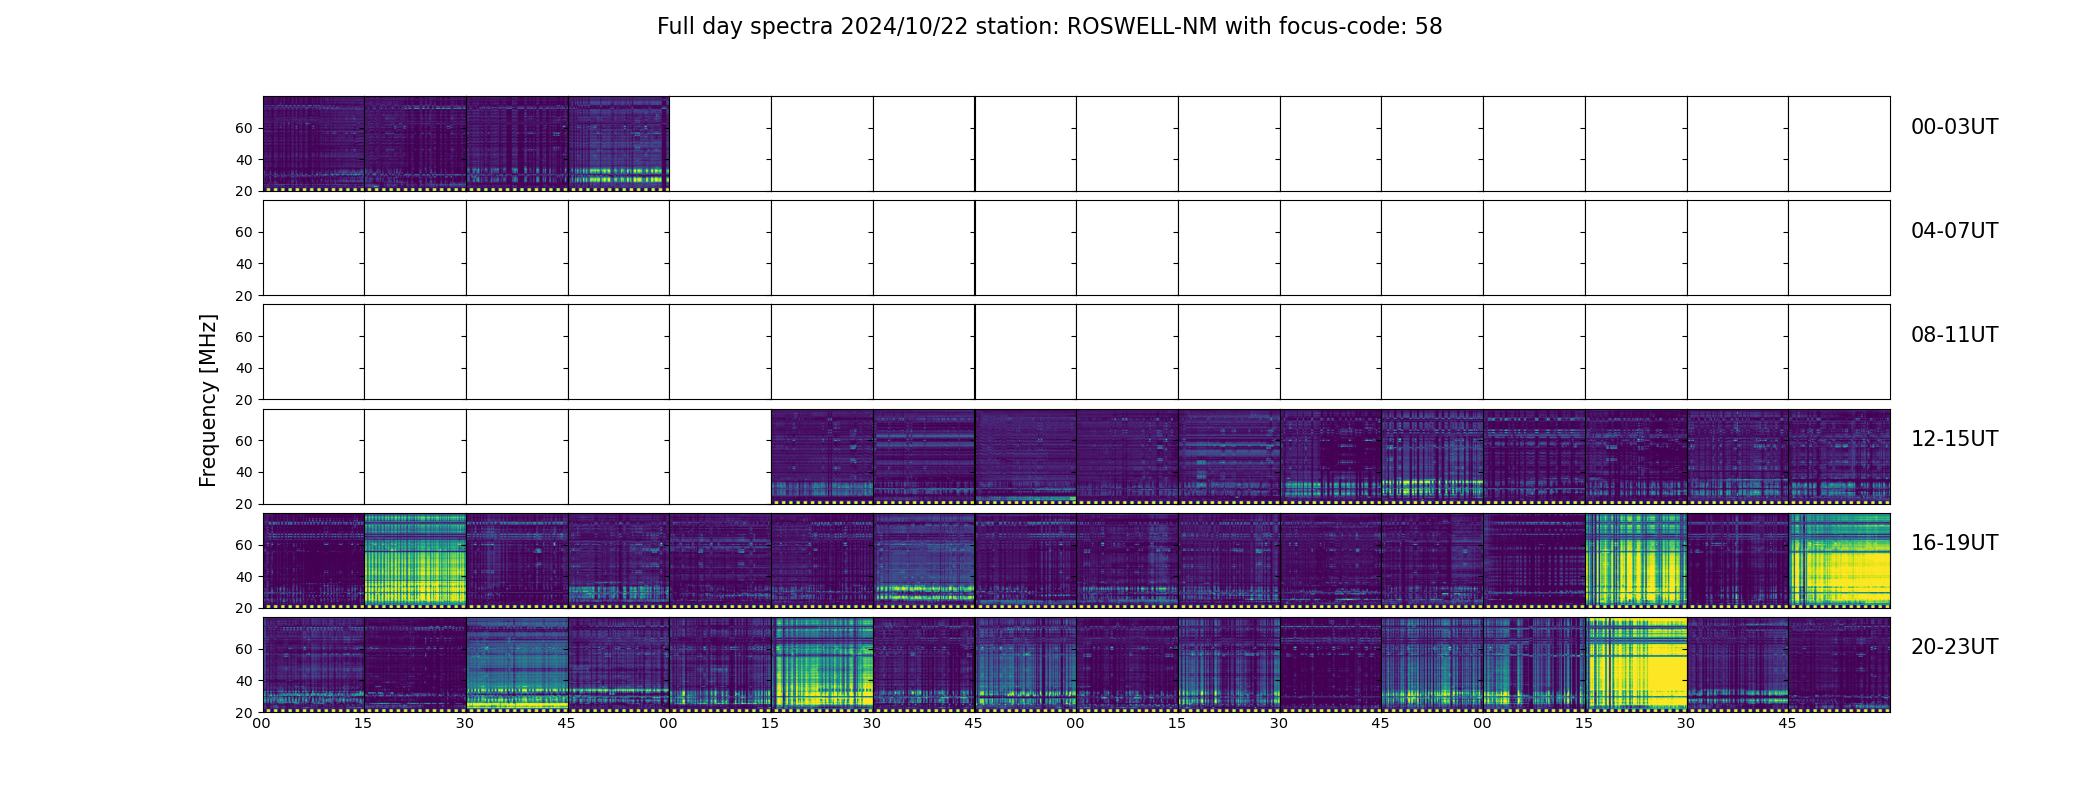2100x800 pixels.
Task: Open the 22:45 spectrogram panel in the 20-23UT row
Action: pos(1432,665)
